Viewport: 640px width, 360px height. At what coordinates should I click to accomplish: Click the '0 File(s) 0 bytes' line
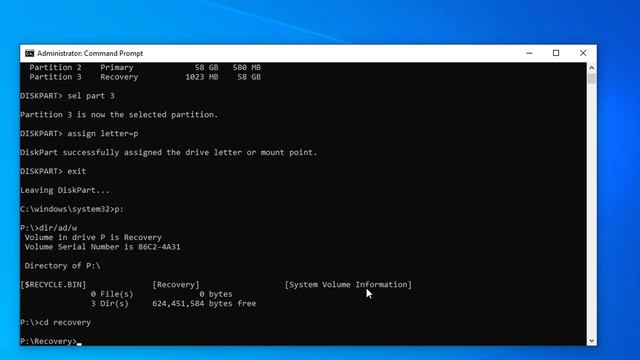click(x=162, y=294)
